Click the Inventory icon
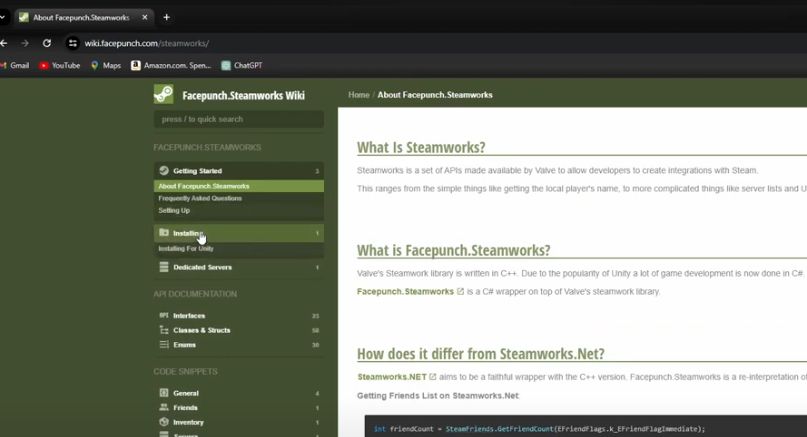Viewport: 807px width, 437px height. [164, 422]
